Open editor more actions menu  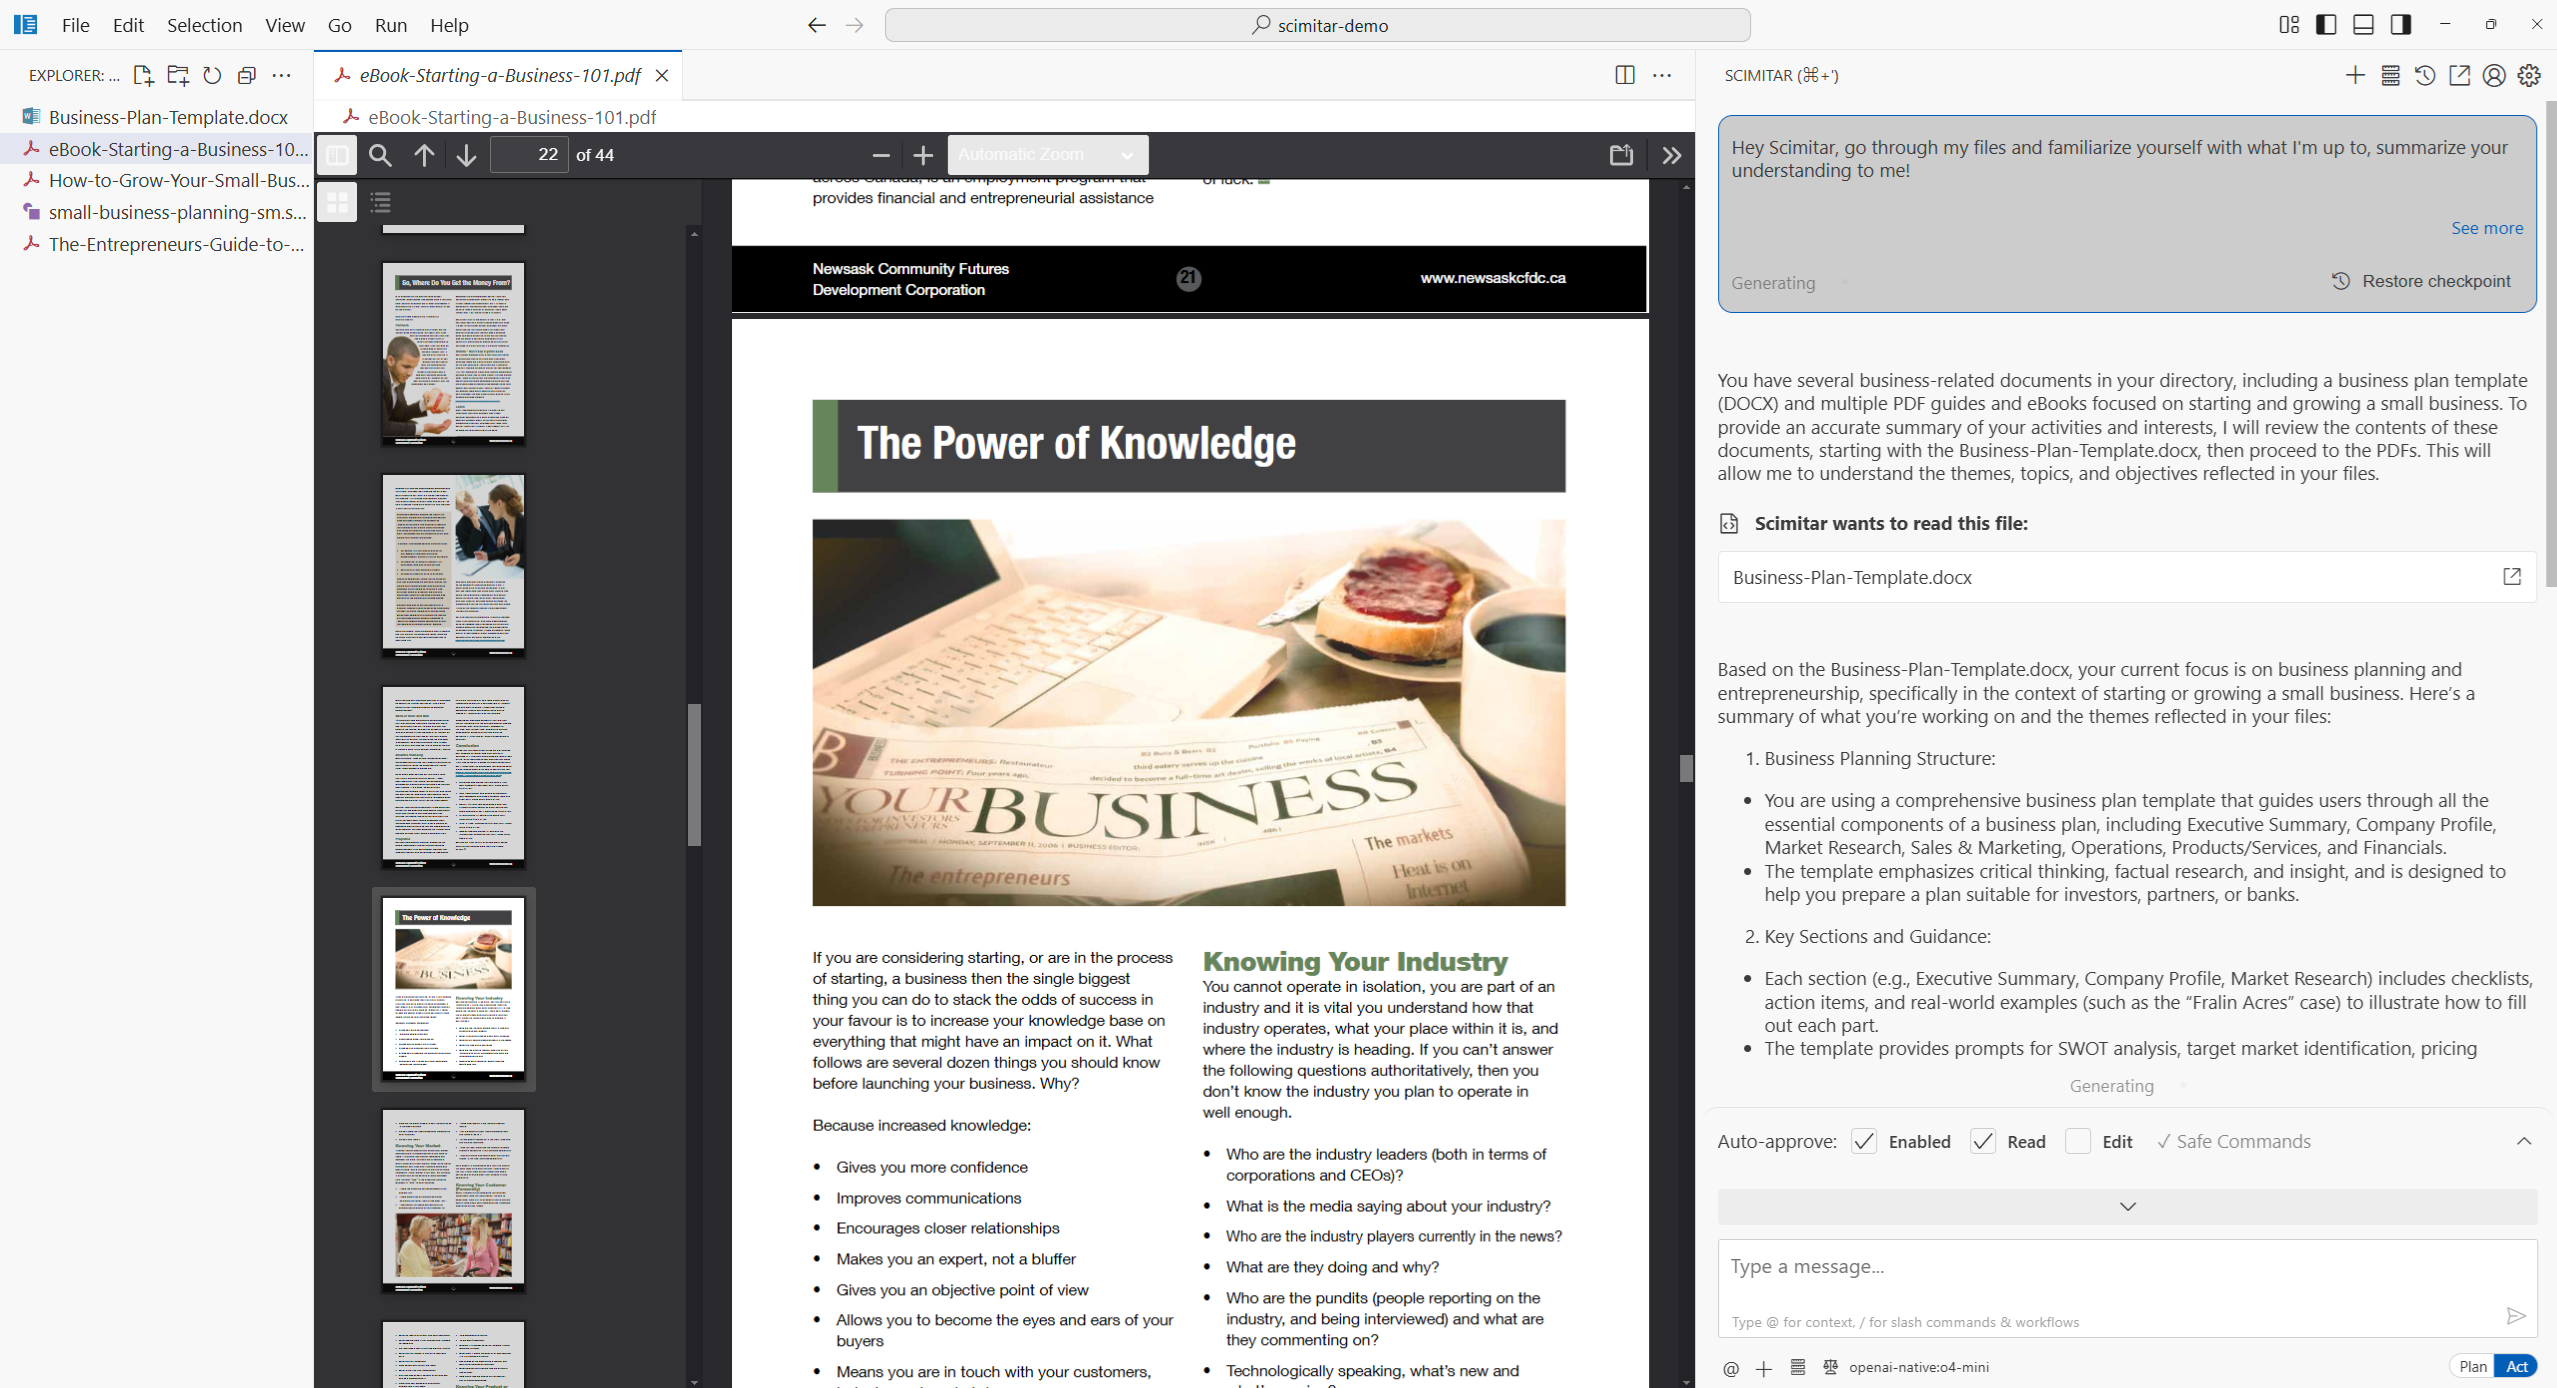(1662, 75)
